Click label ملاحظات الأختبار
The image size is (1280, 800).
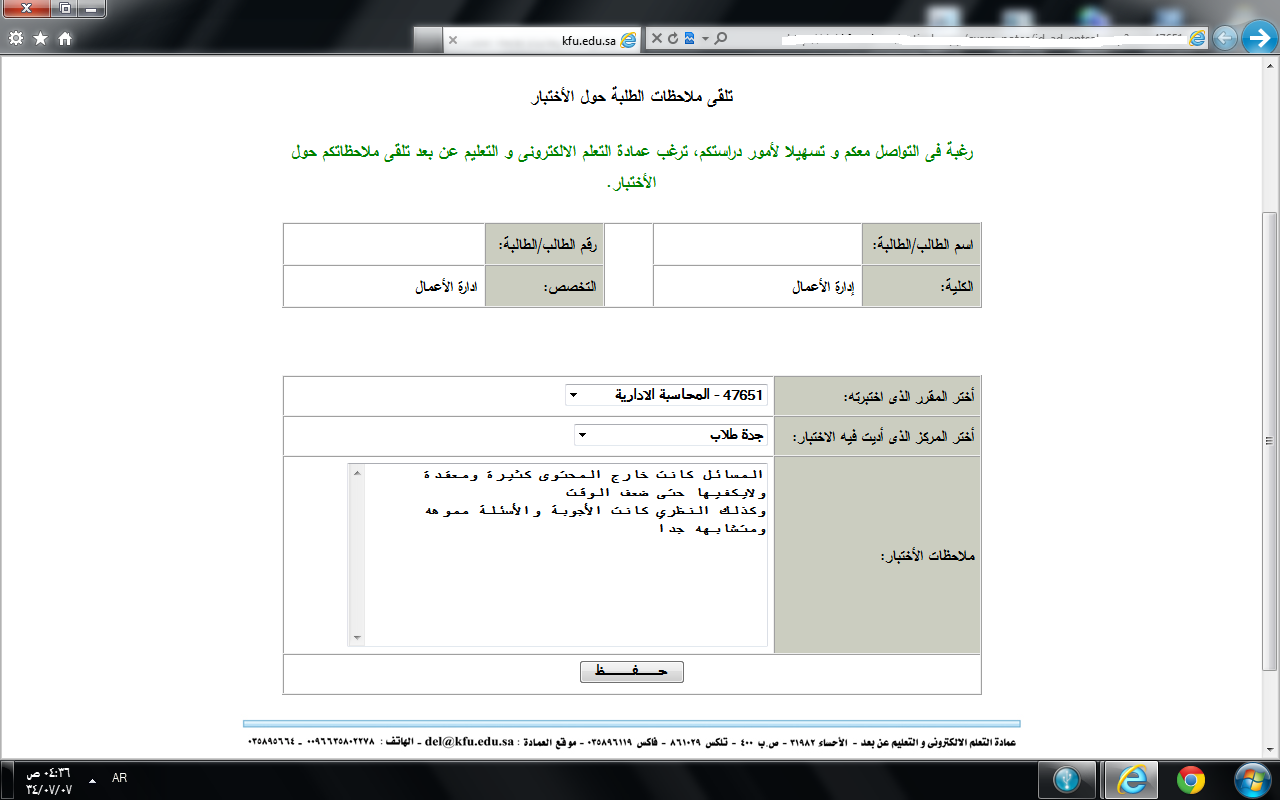point(928,555)
